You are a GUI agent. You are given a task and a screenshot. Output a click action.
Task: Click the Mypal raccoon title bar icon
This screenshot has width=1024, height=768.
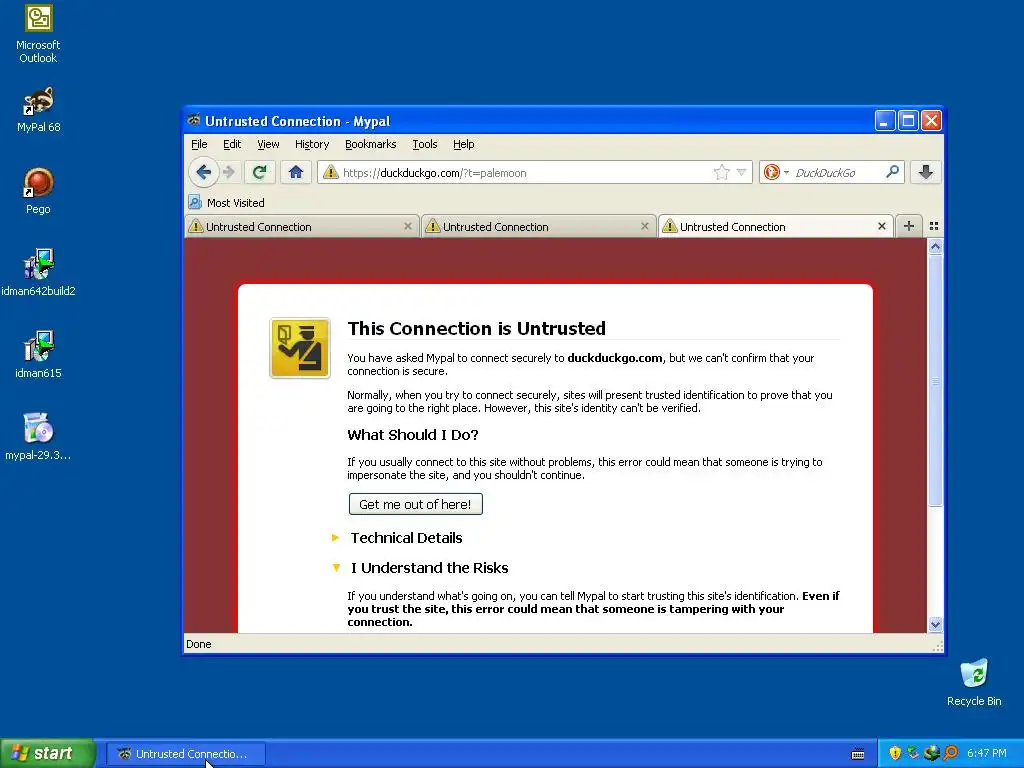pyautogui.click(x=194, y=120)
